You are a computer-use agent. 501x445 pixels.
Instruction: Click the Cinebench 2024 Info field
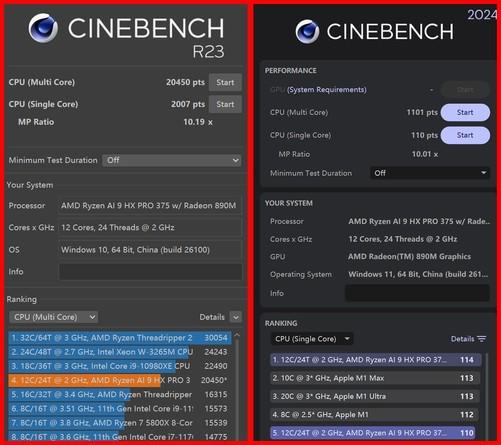(417, 293)
